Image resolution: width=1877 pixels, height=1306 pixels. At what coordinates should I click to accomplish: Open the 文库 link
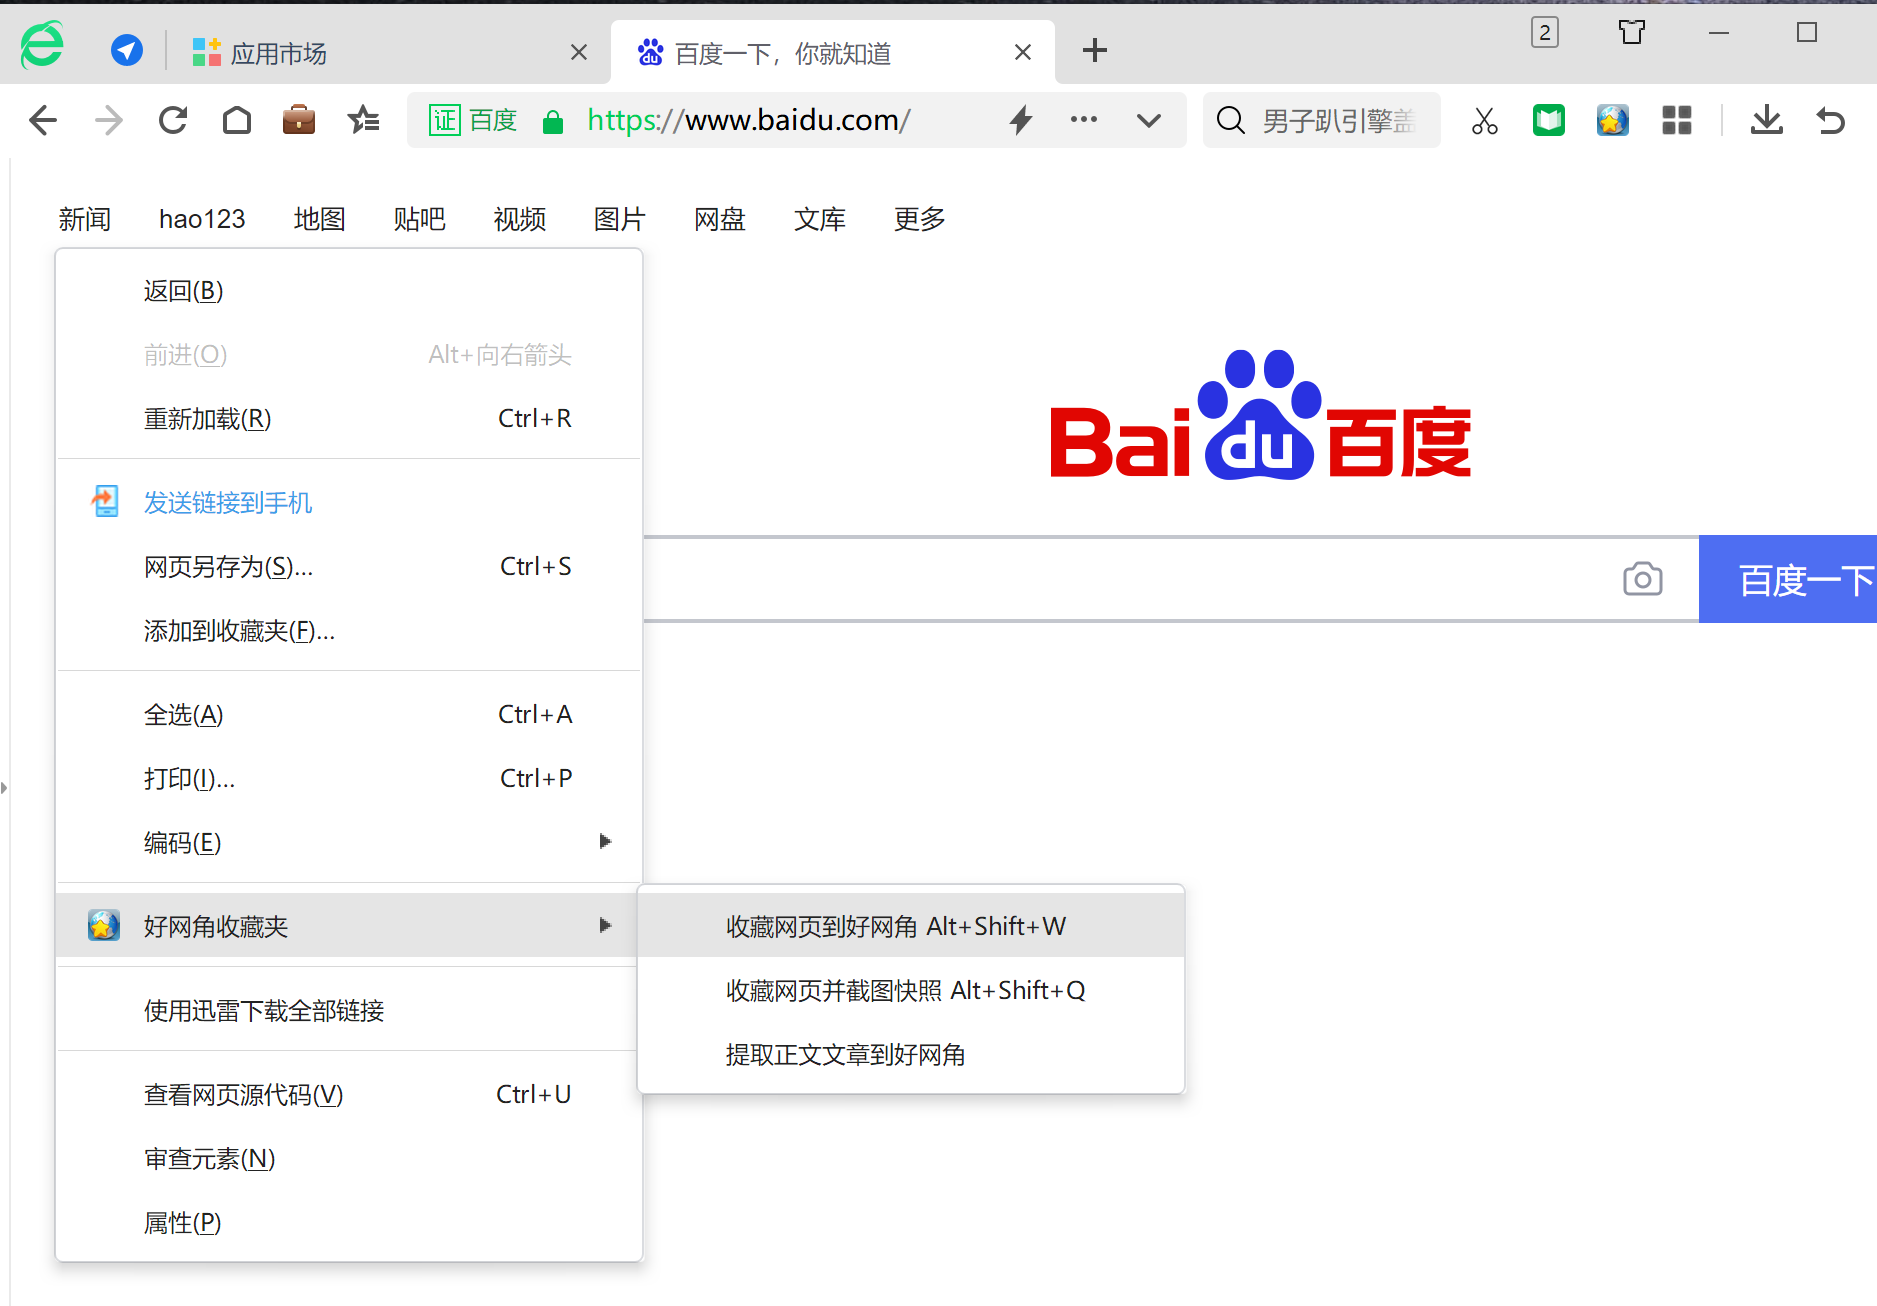[820, 219]
